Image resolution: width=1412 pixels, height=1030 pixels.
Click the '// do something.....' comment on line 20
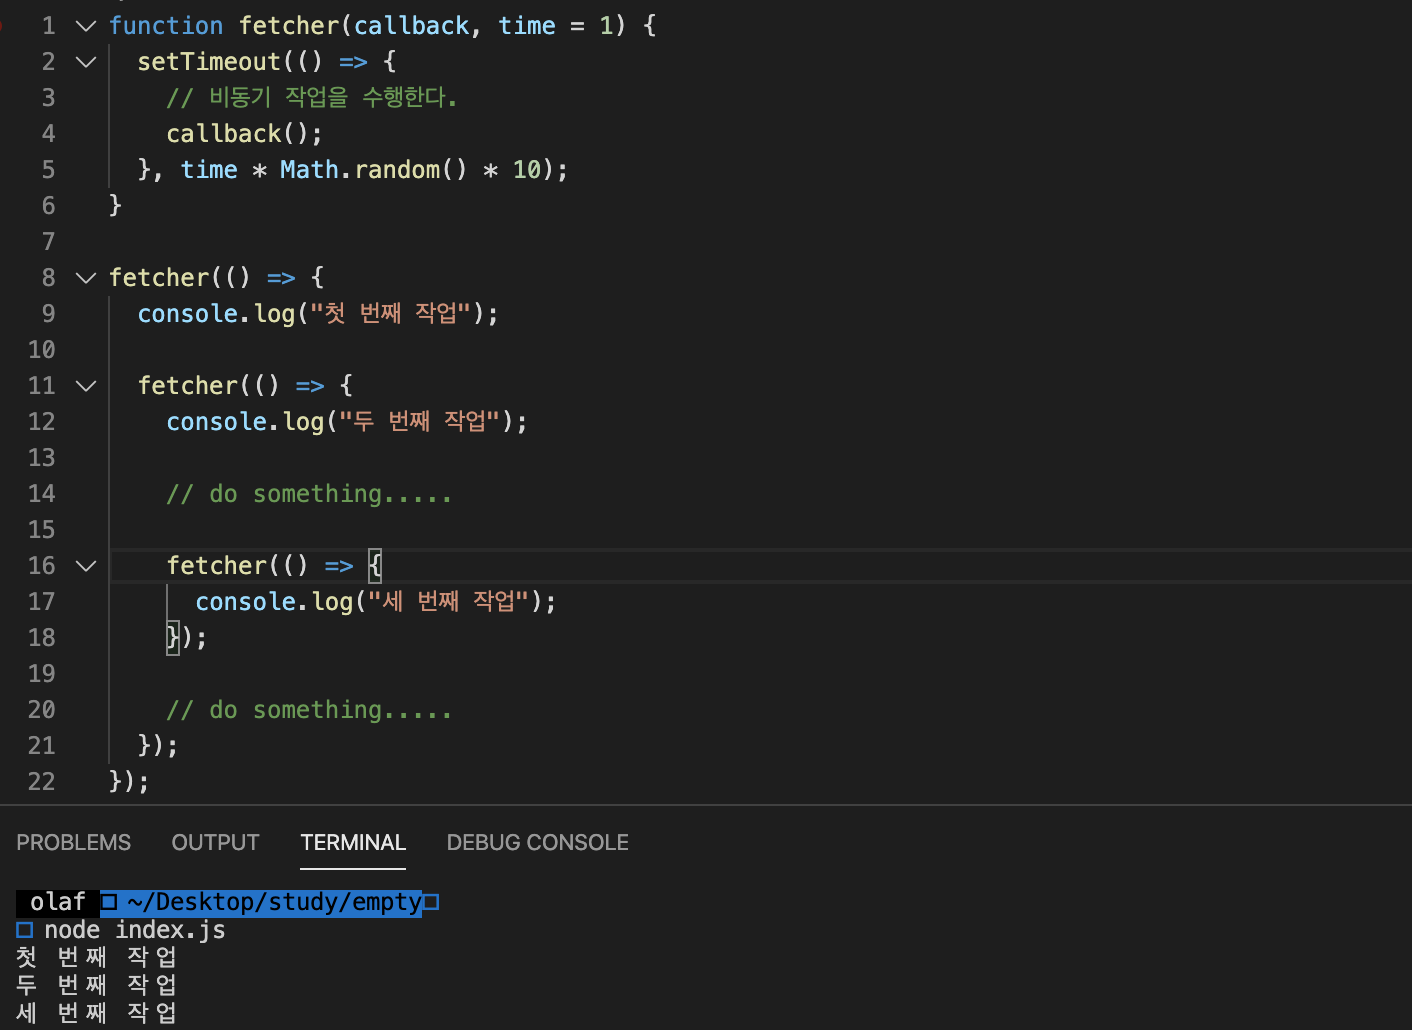tap(309, 710)
